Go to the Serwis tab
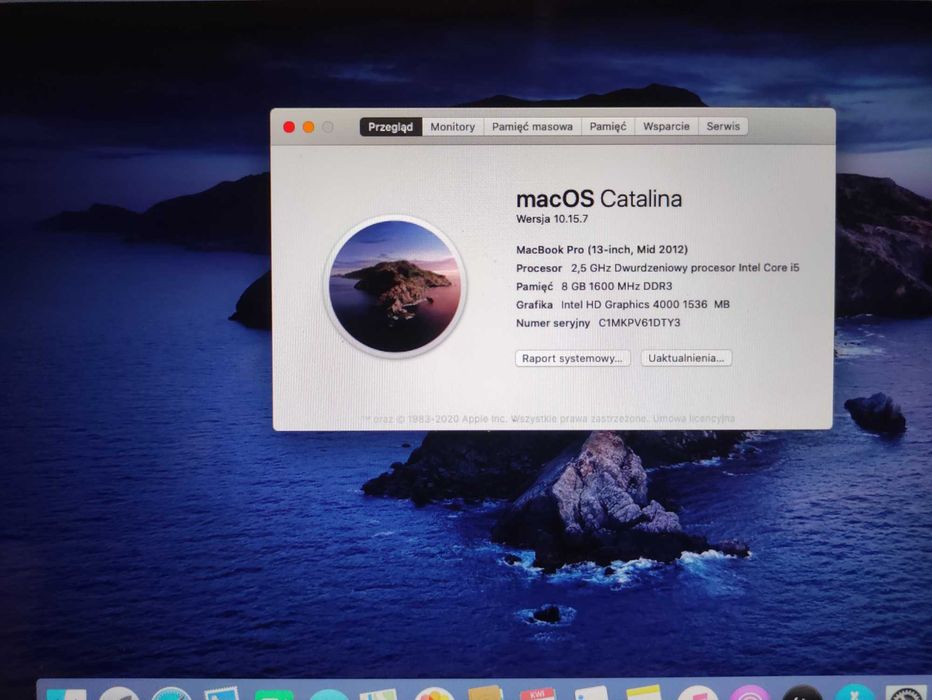This screenshot has width=932, height=700. (723, 126)
